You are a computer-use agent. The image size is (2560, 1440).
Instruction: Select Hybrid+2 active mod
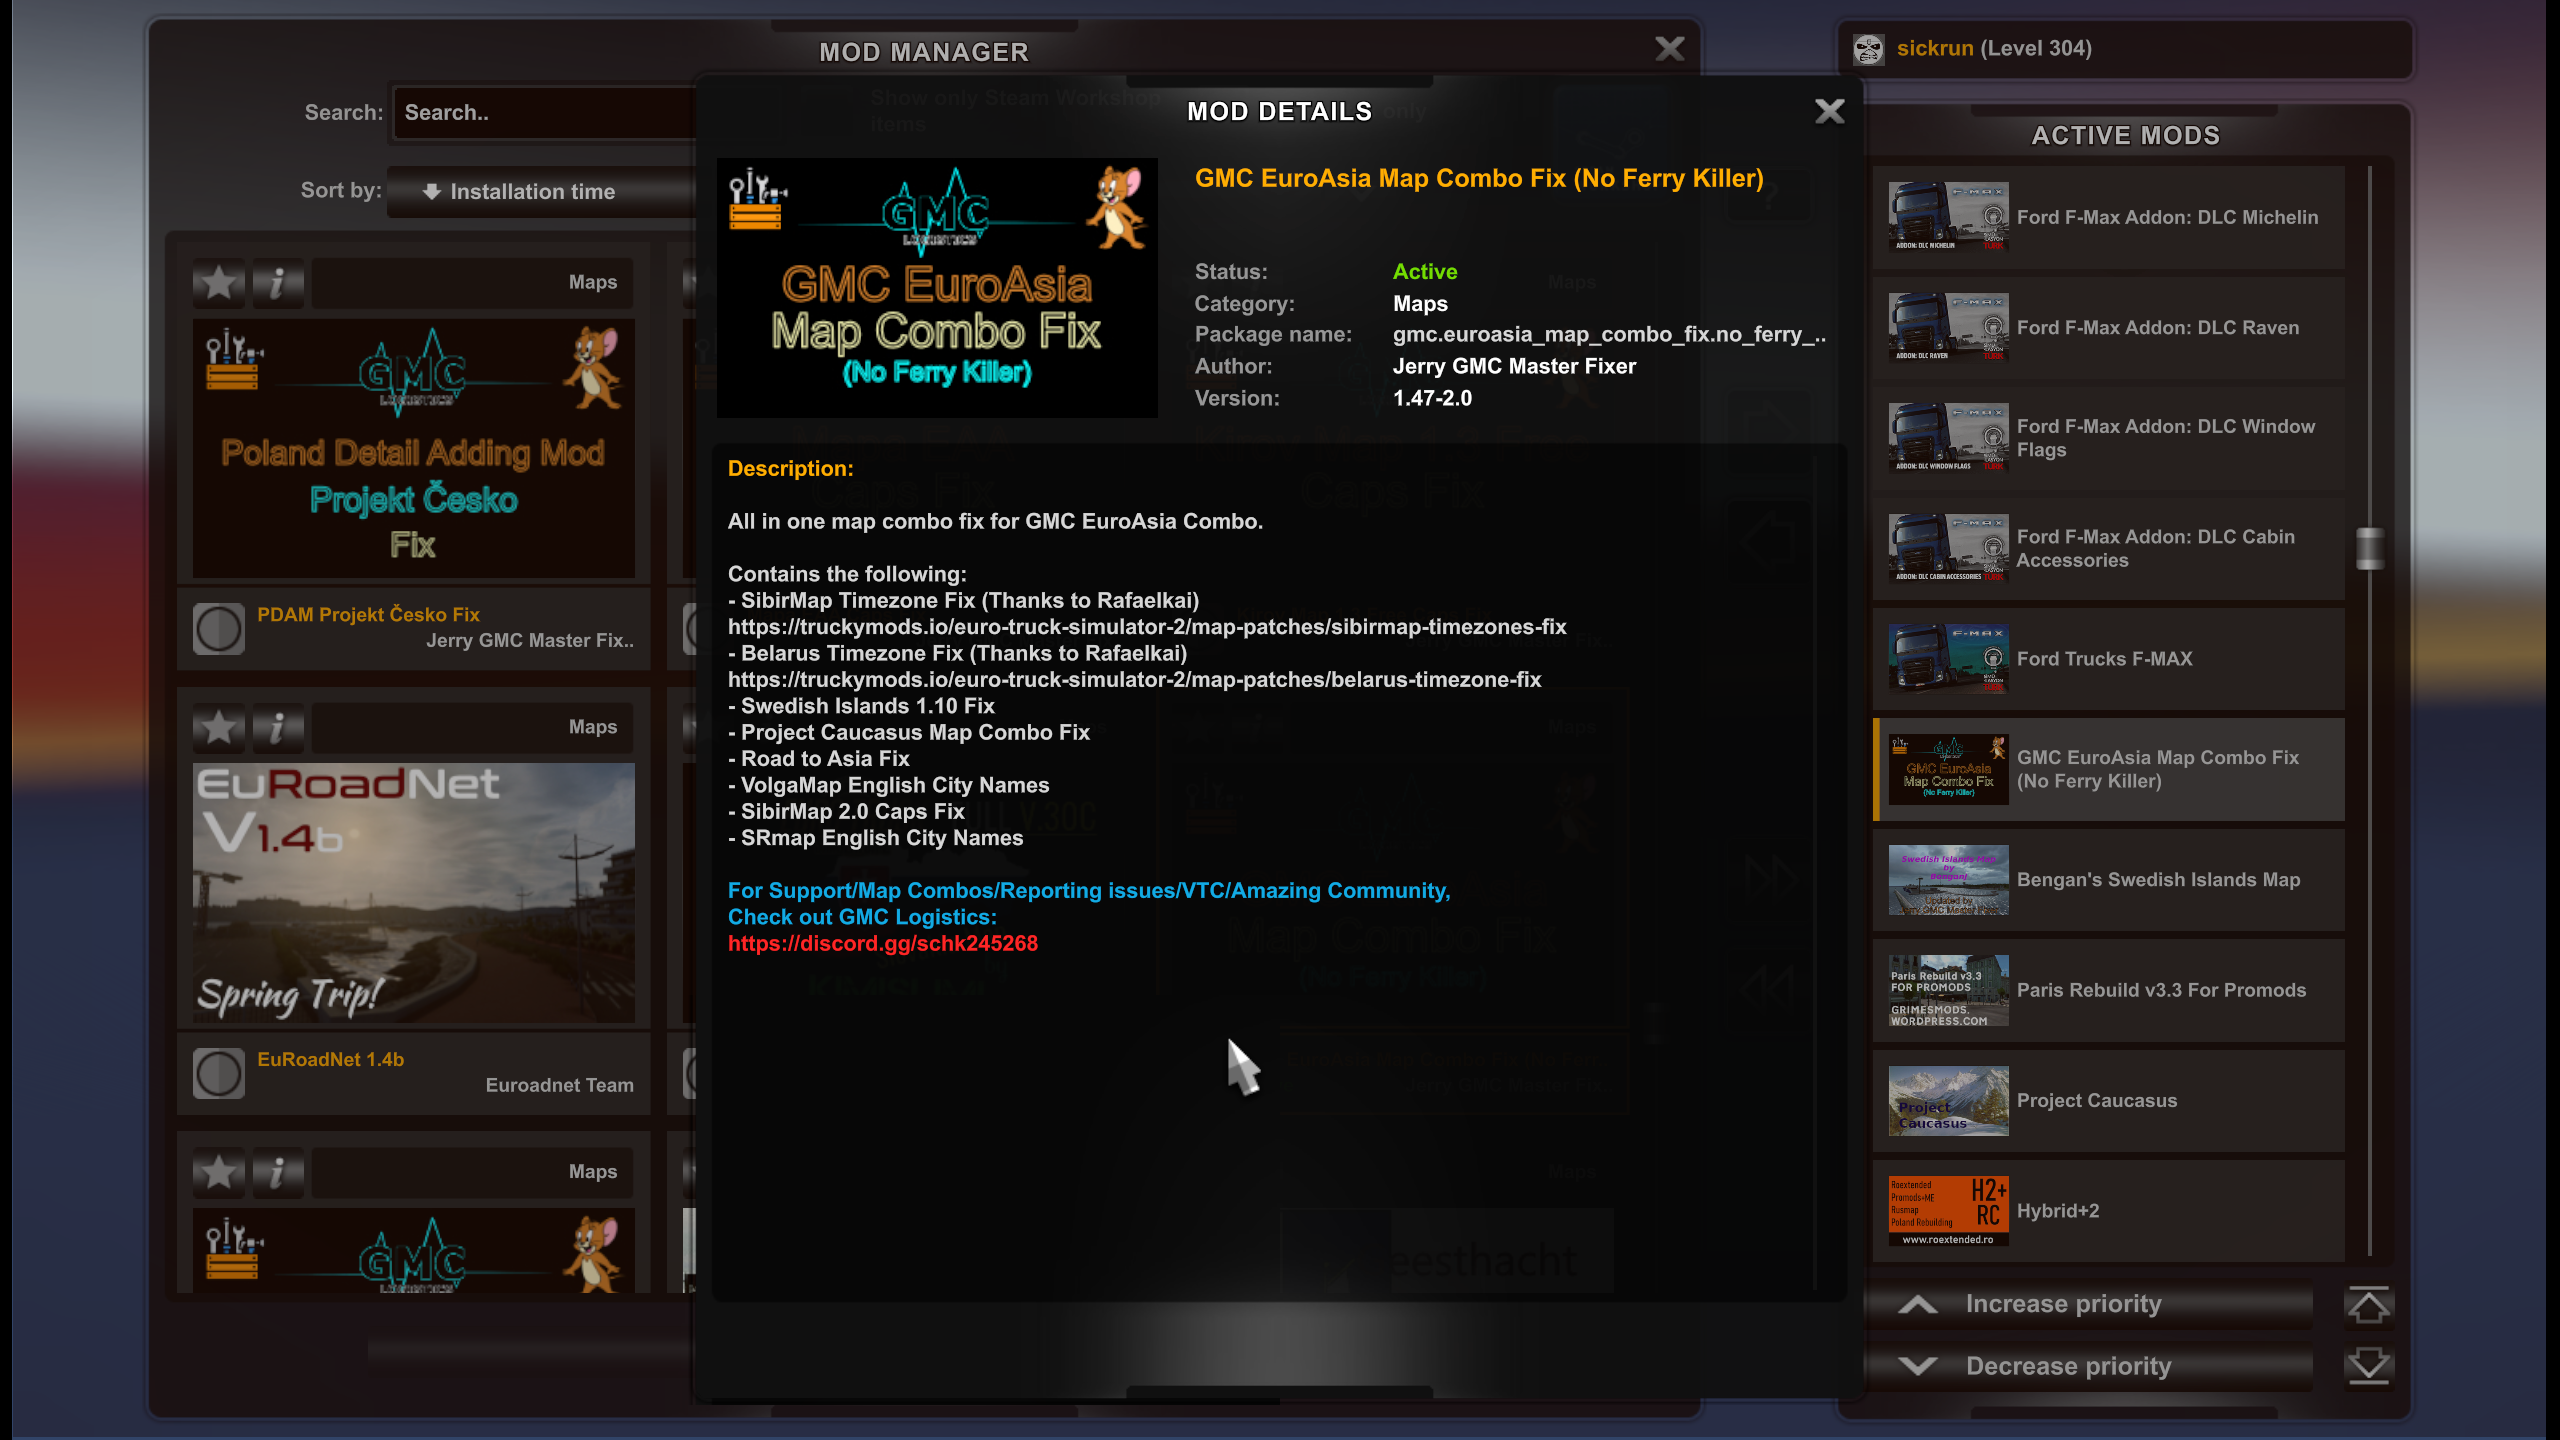(x=2108, y=1212)
